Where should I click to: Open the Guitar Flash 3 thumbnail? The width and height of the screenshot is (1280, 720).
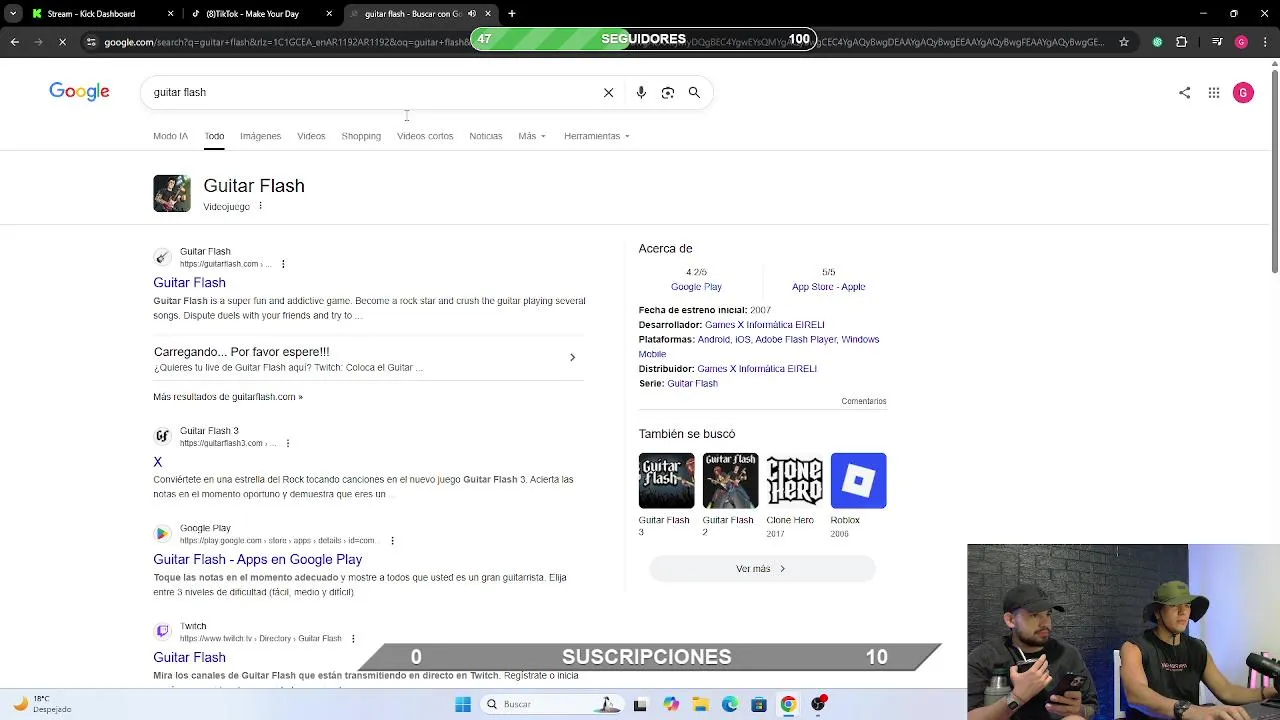click(x=666, y=481)
